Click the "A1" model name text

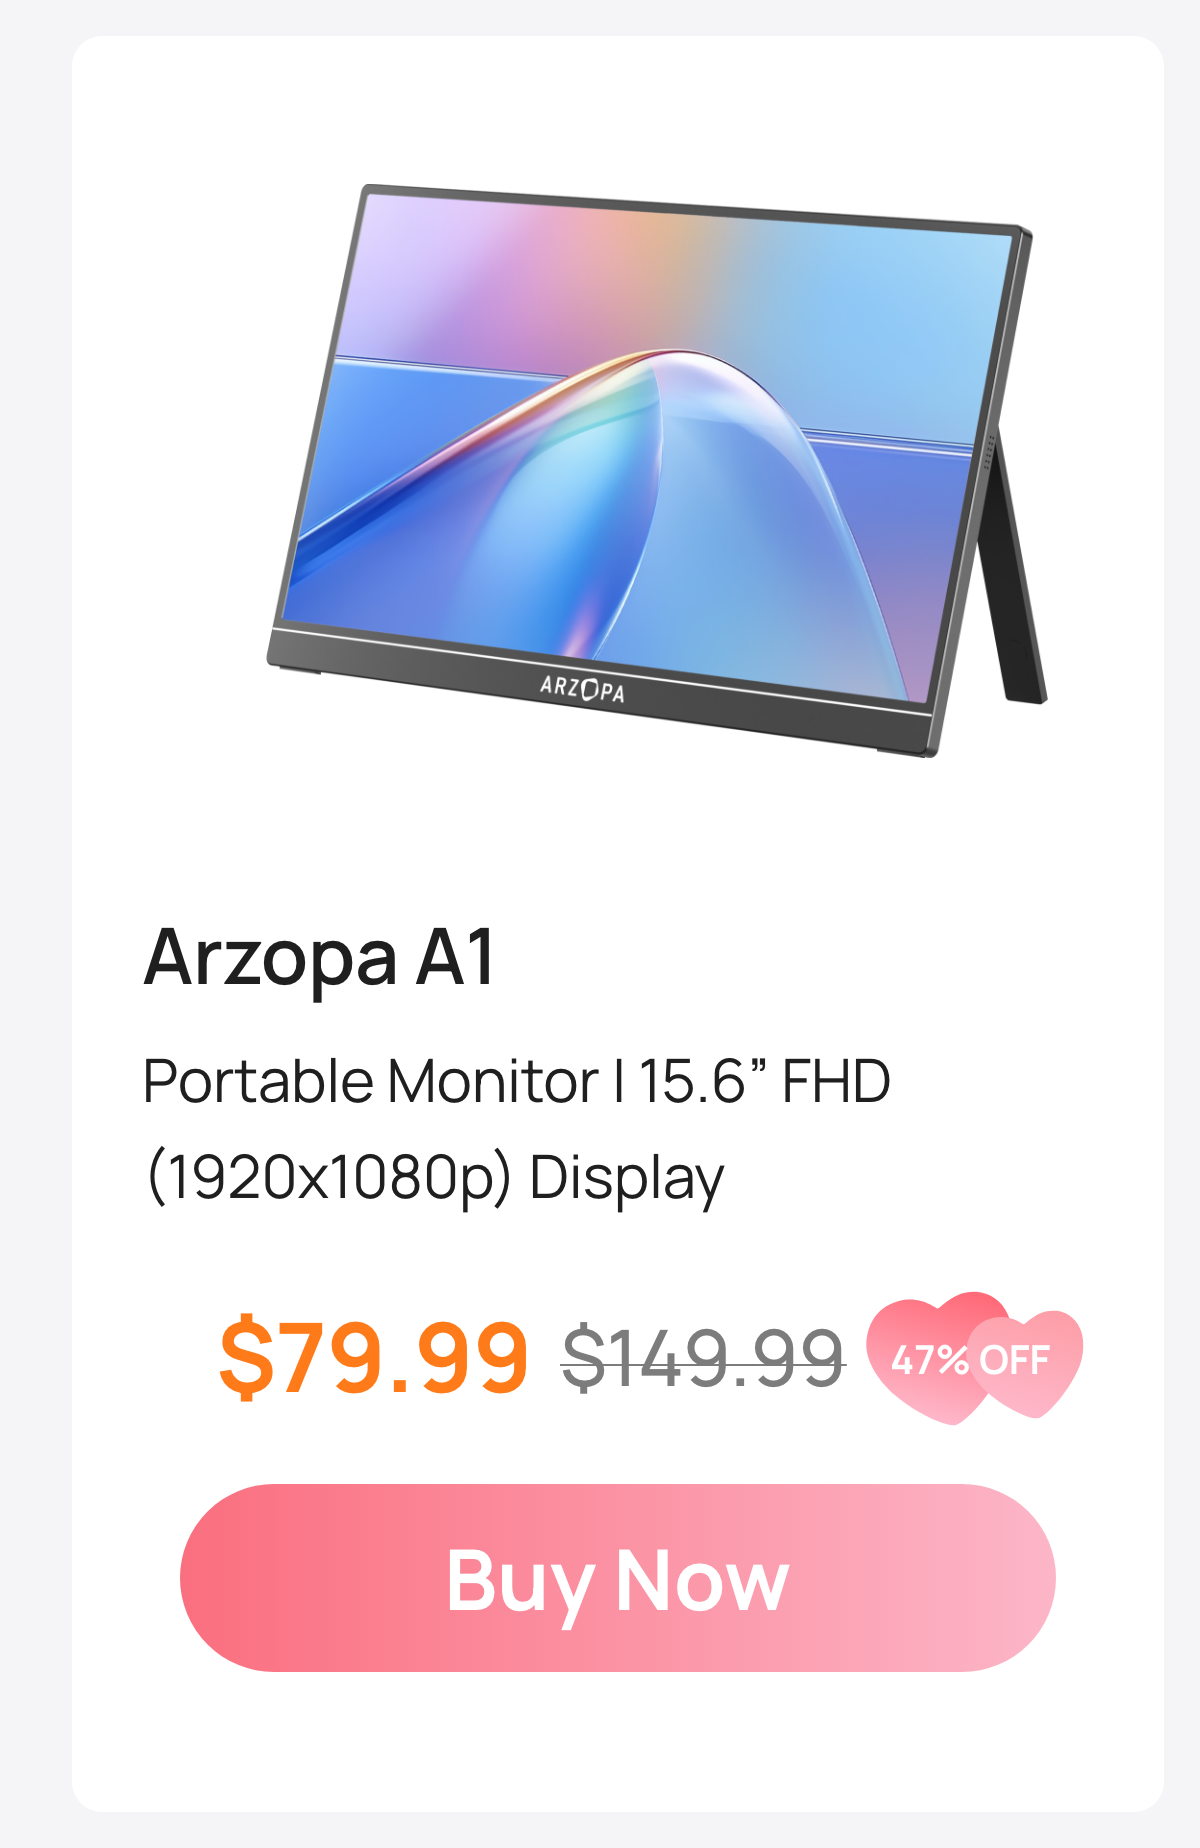(456, 957)
